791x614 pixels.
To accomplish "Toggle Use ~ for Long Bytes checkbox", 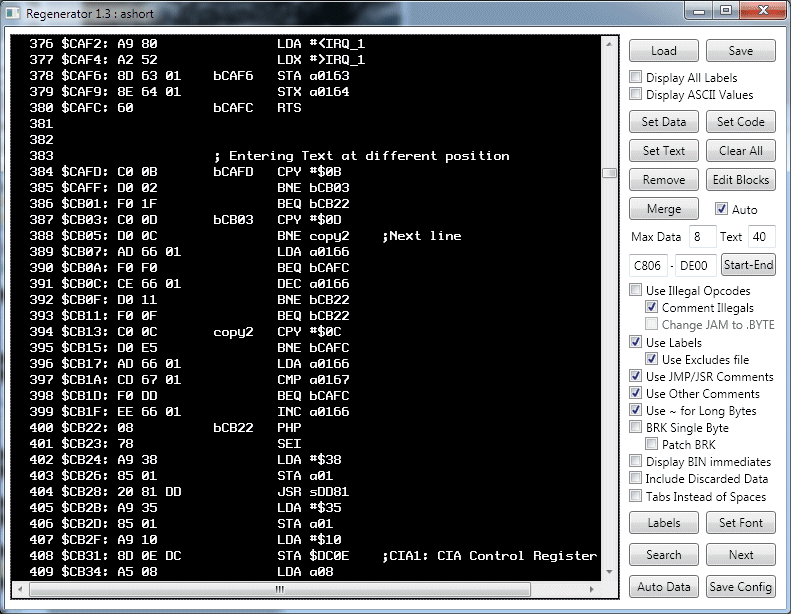I will click(636, 410).
